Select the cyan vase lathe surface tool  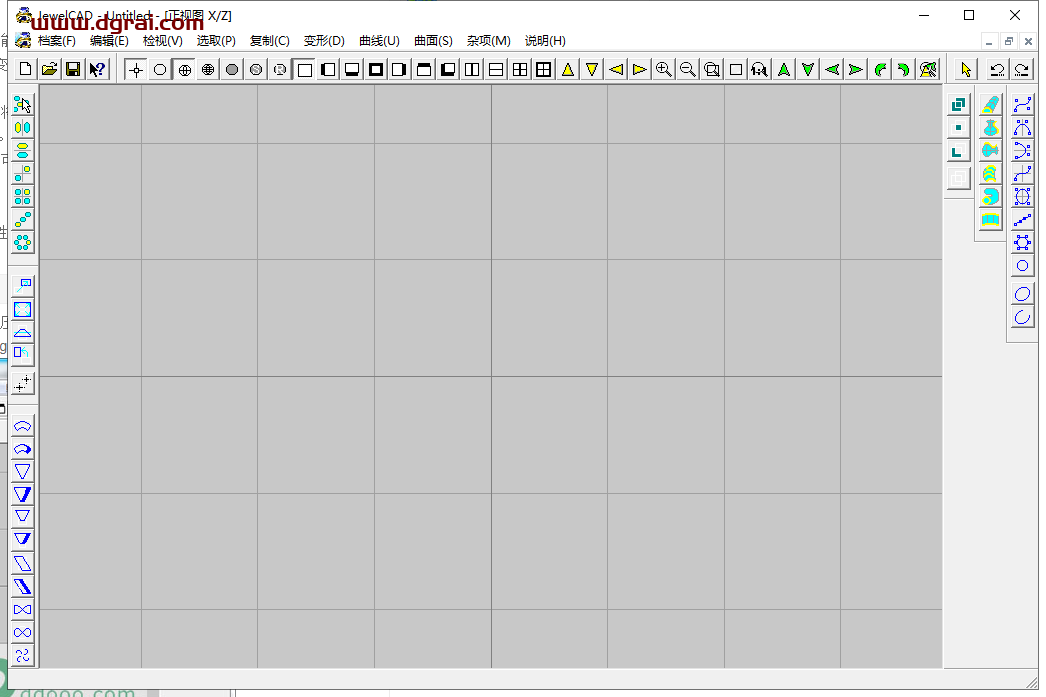(x=991, y=127)
